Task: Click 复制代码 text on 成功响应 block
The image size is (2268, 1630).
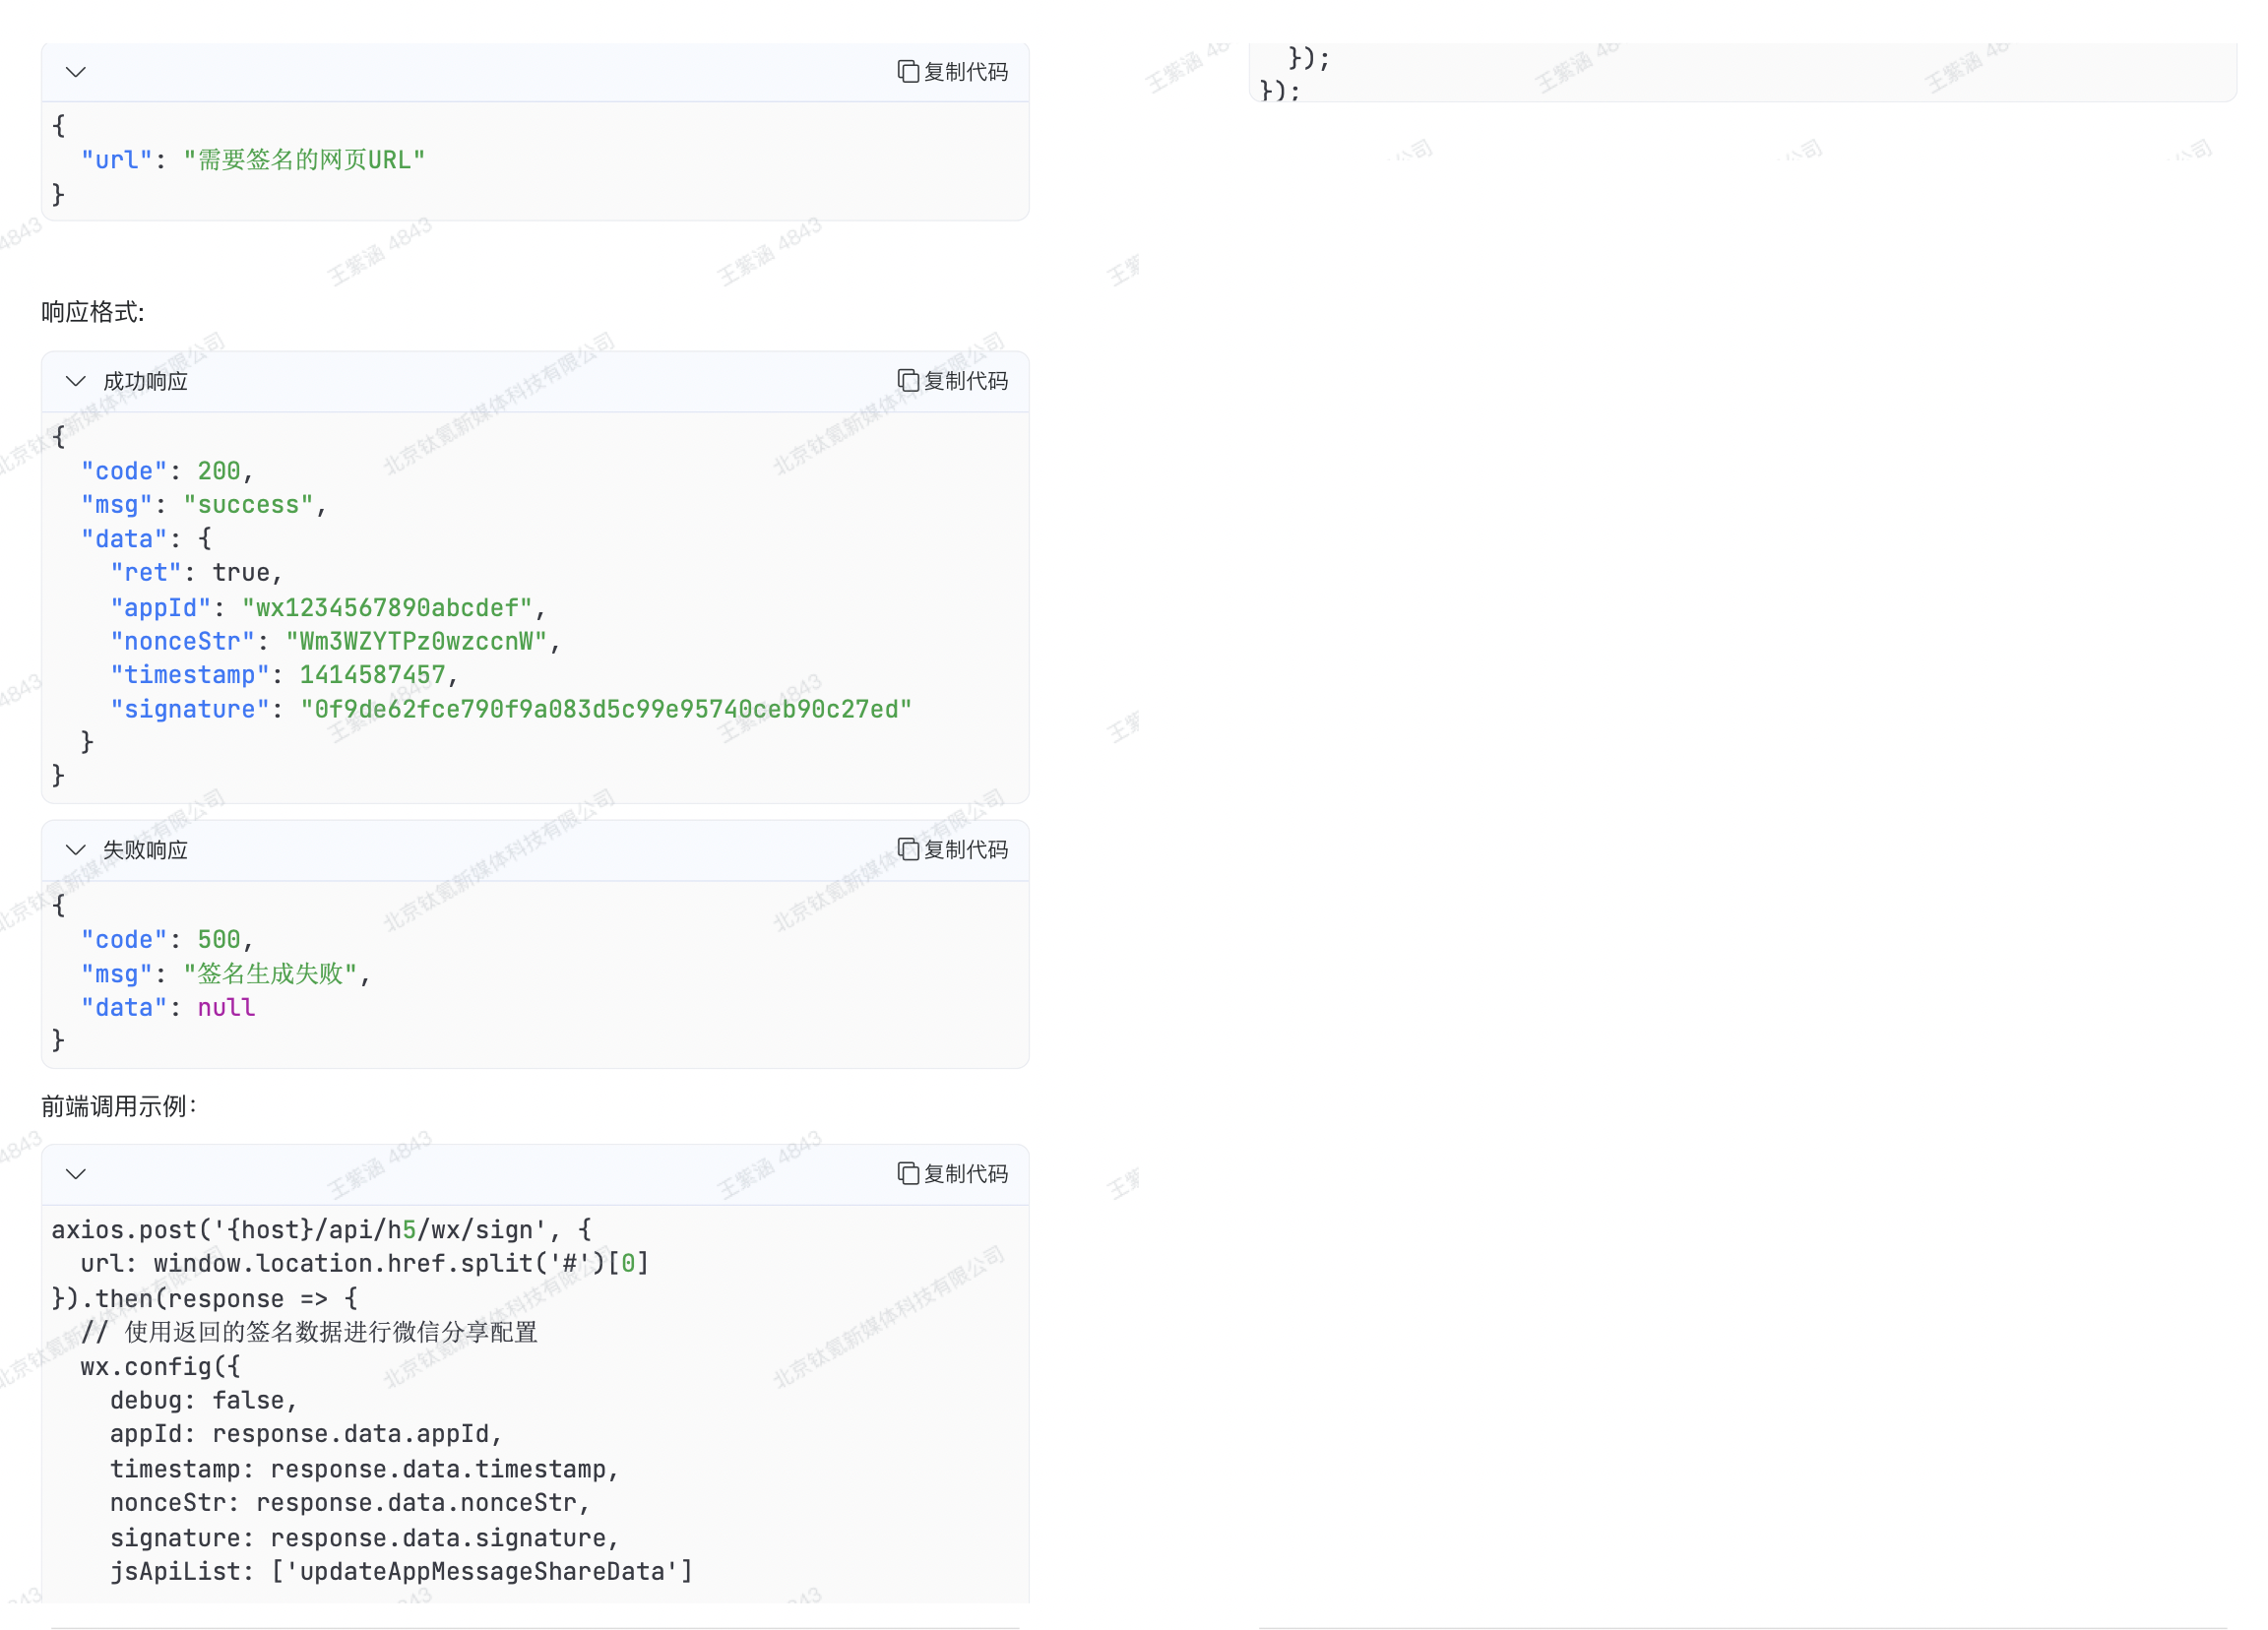Action: coord(965,381)
